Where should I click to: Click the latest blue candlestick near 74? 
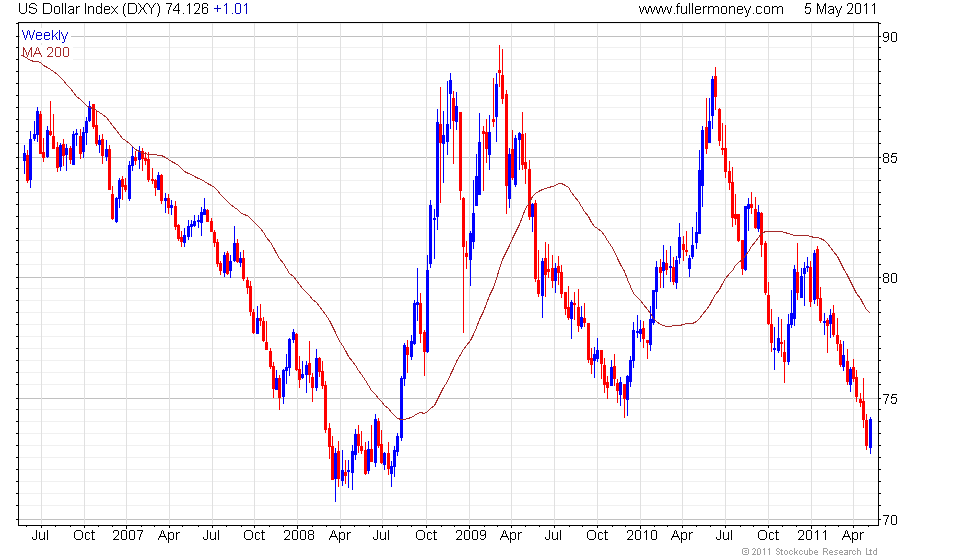(870, 435)
